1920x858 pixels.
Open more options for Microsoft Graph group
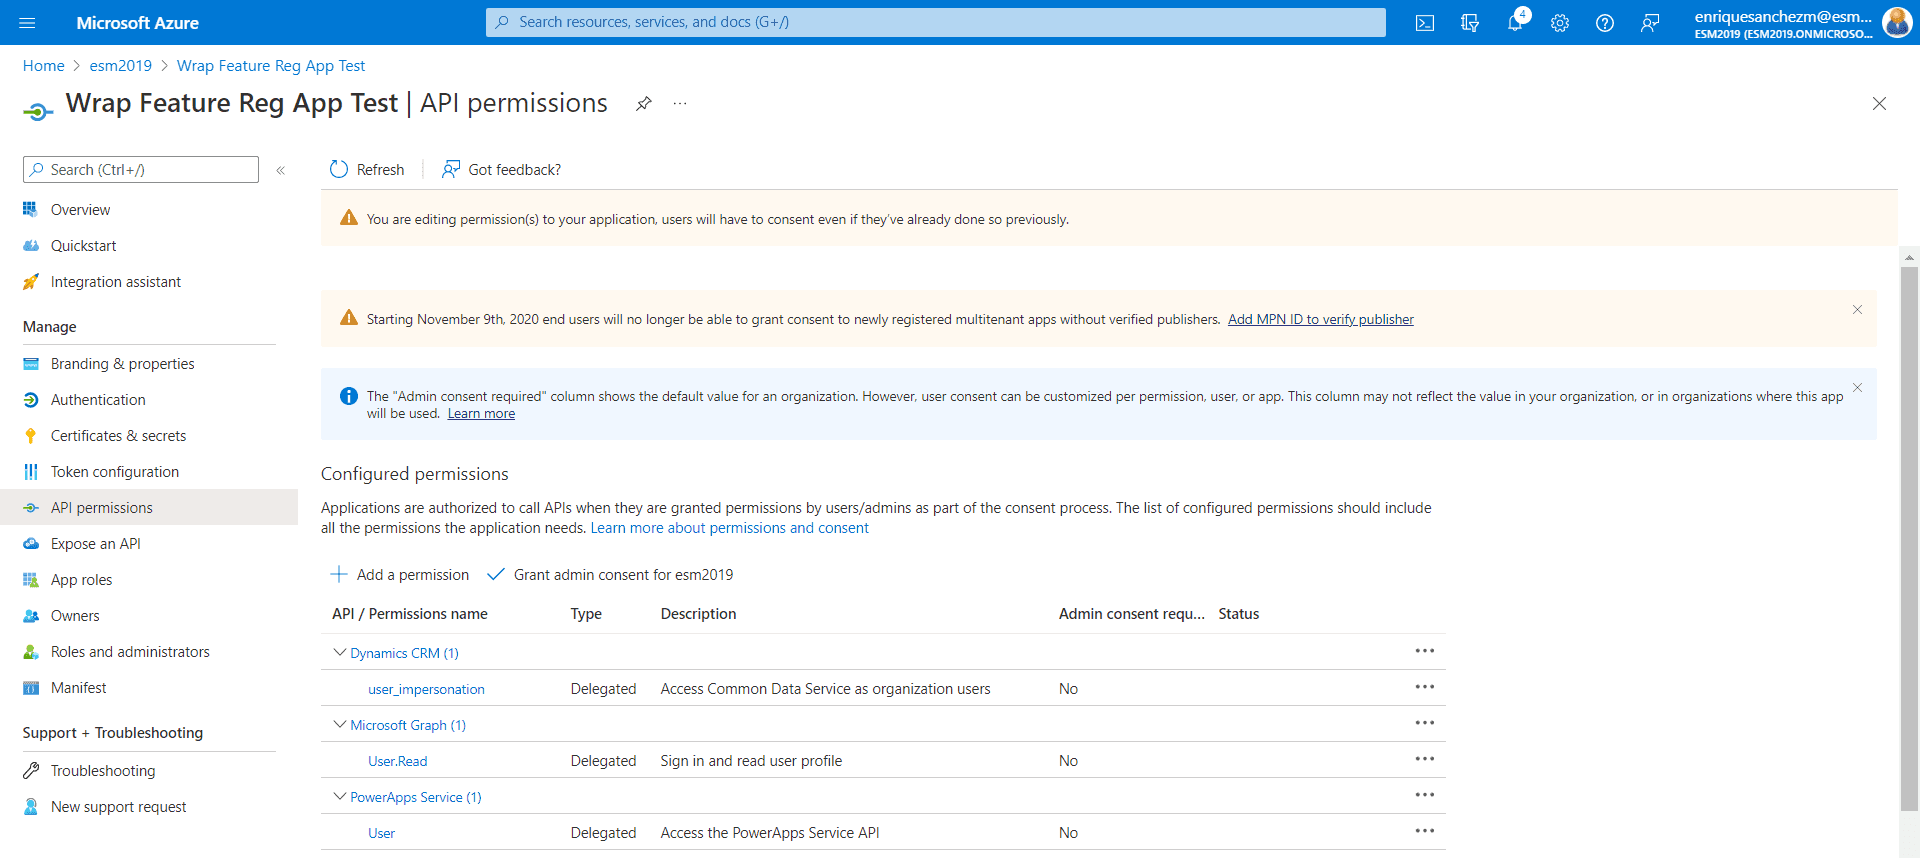(1425, 723)
